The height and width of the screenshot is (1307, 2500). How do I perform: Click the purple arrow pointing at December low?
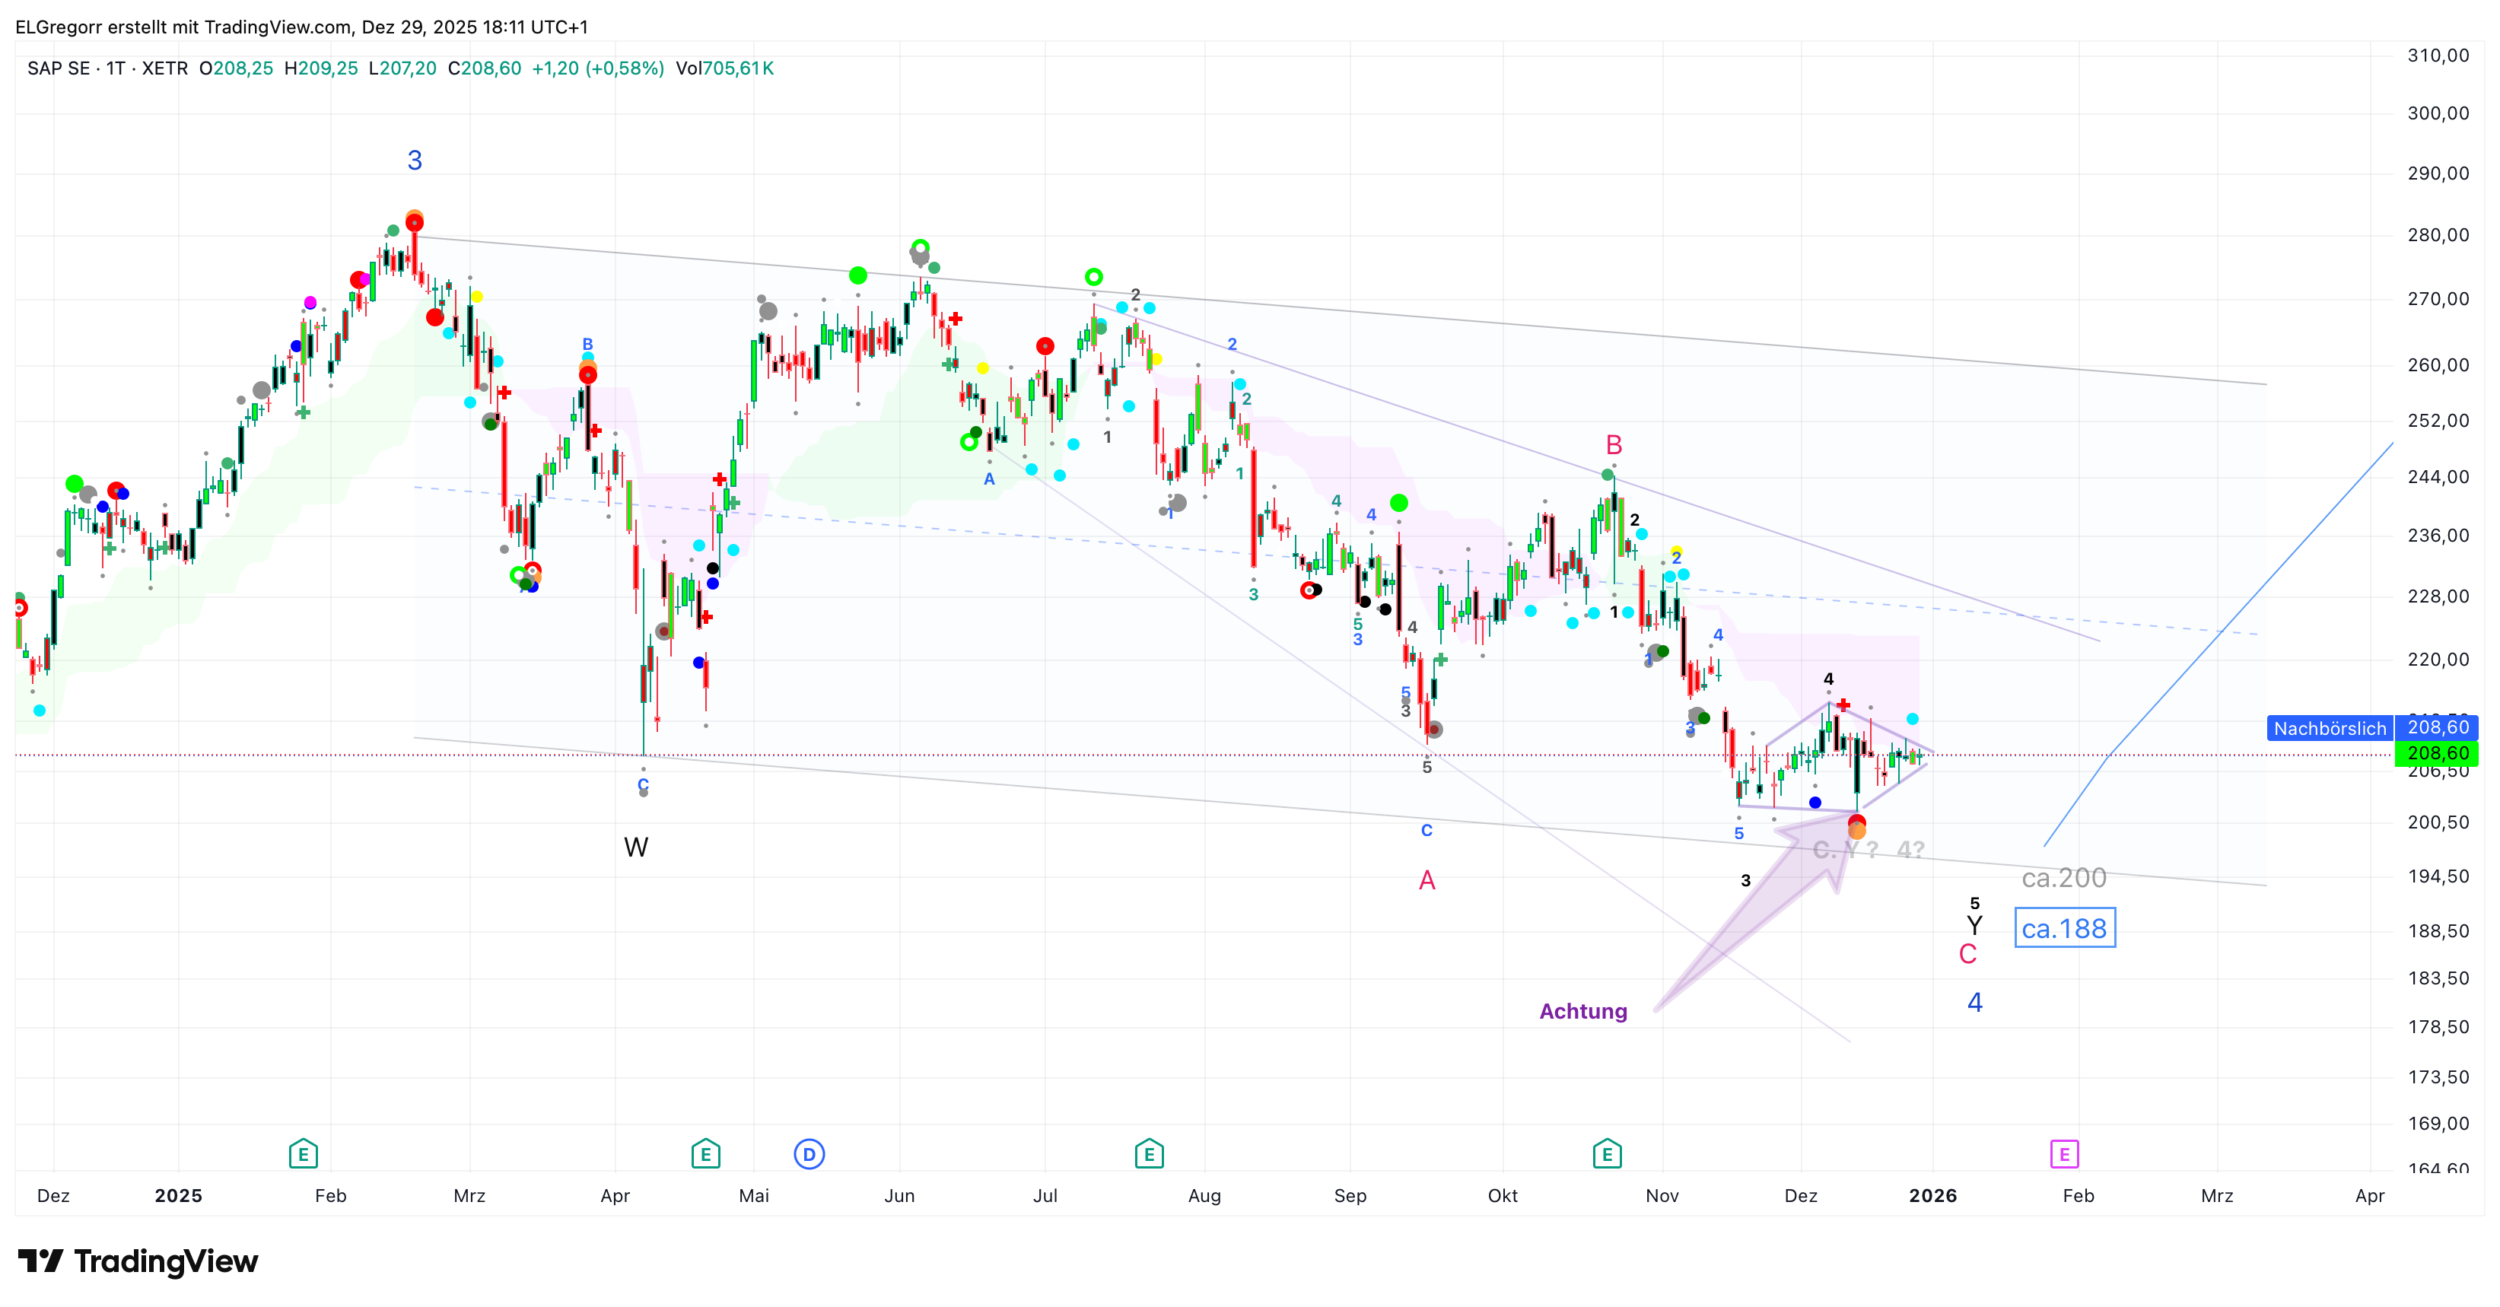1770,898
